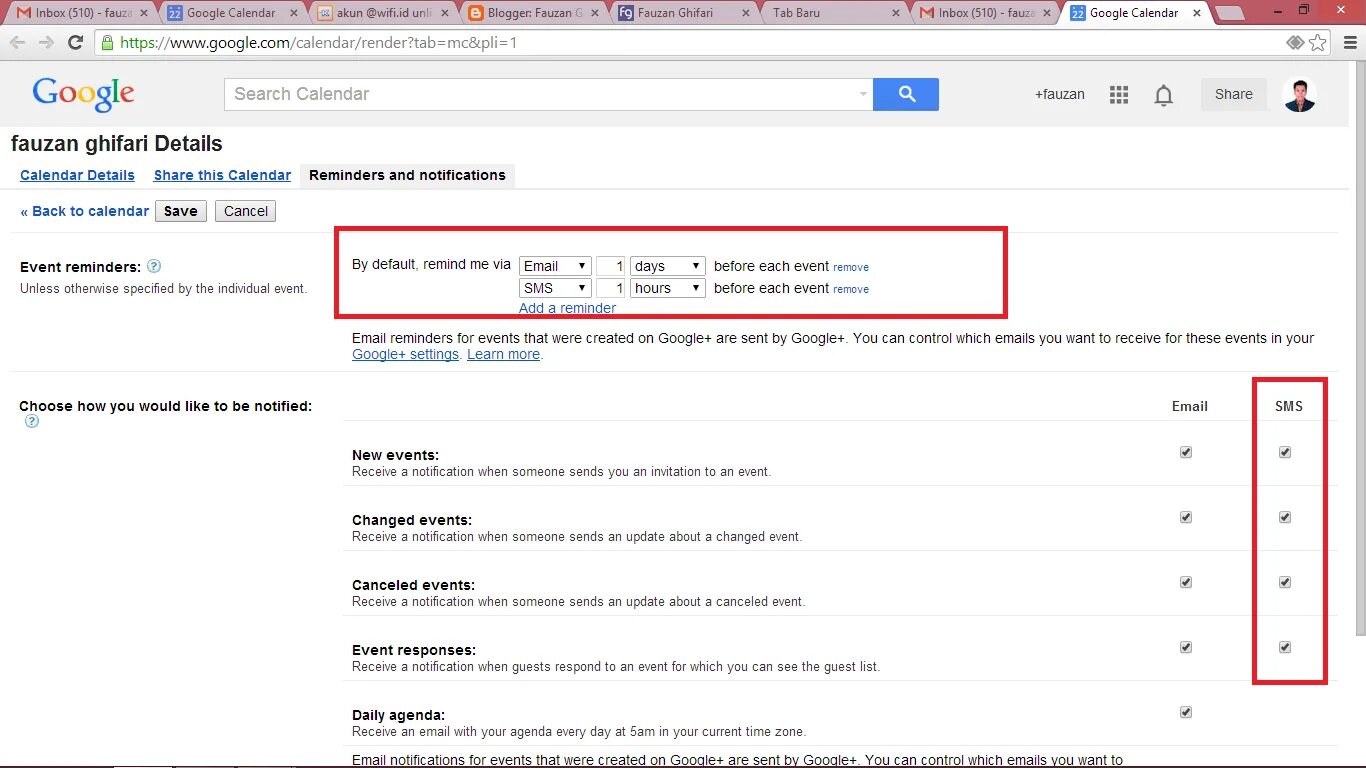
Task: Bookmark this page with the star
Action: (x=1318, y=43)
